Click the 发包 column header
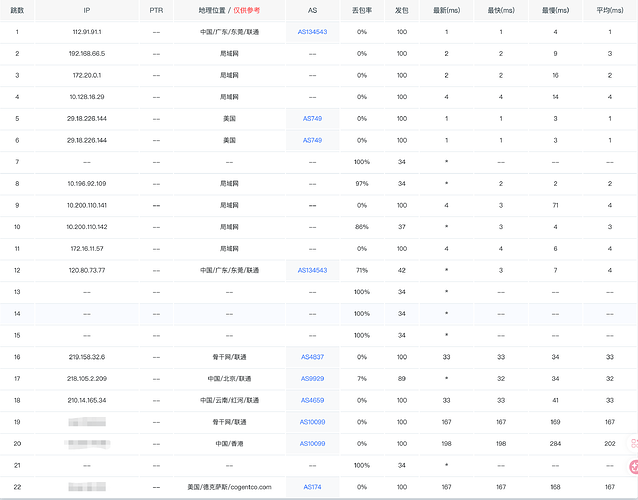 pos(402,10)
